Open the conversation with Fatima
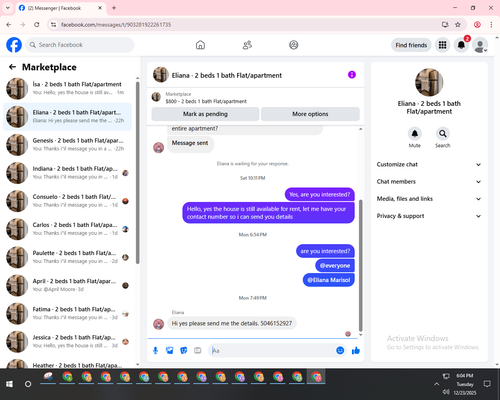500x400 pixels. pyautogui.click(x=68, y=313)
